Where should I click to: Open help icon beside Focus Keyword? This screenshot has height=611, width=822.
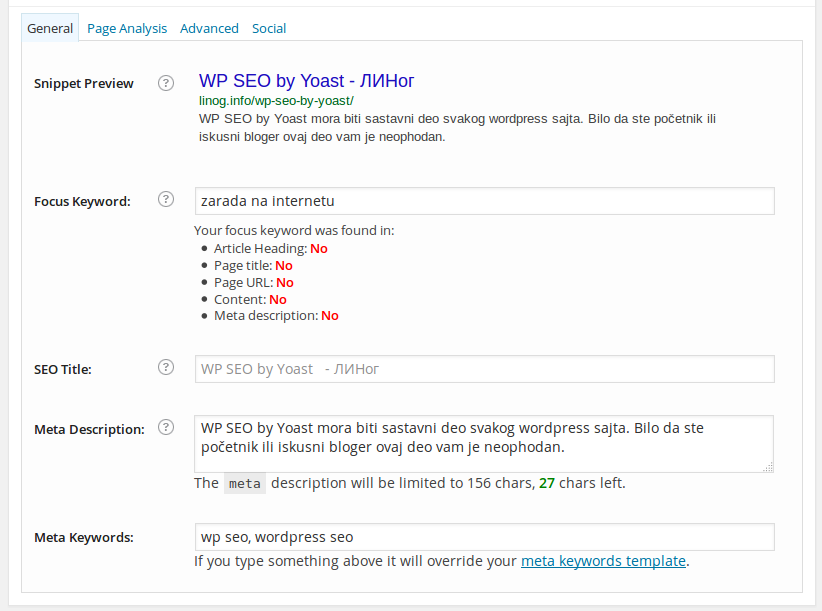(166, 199)
